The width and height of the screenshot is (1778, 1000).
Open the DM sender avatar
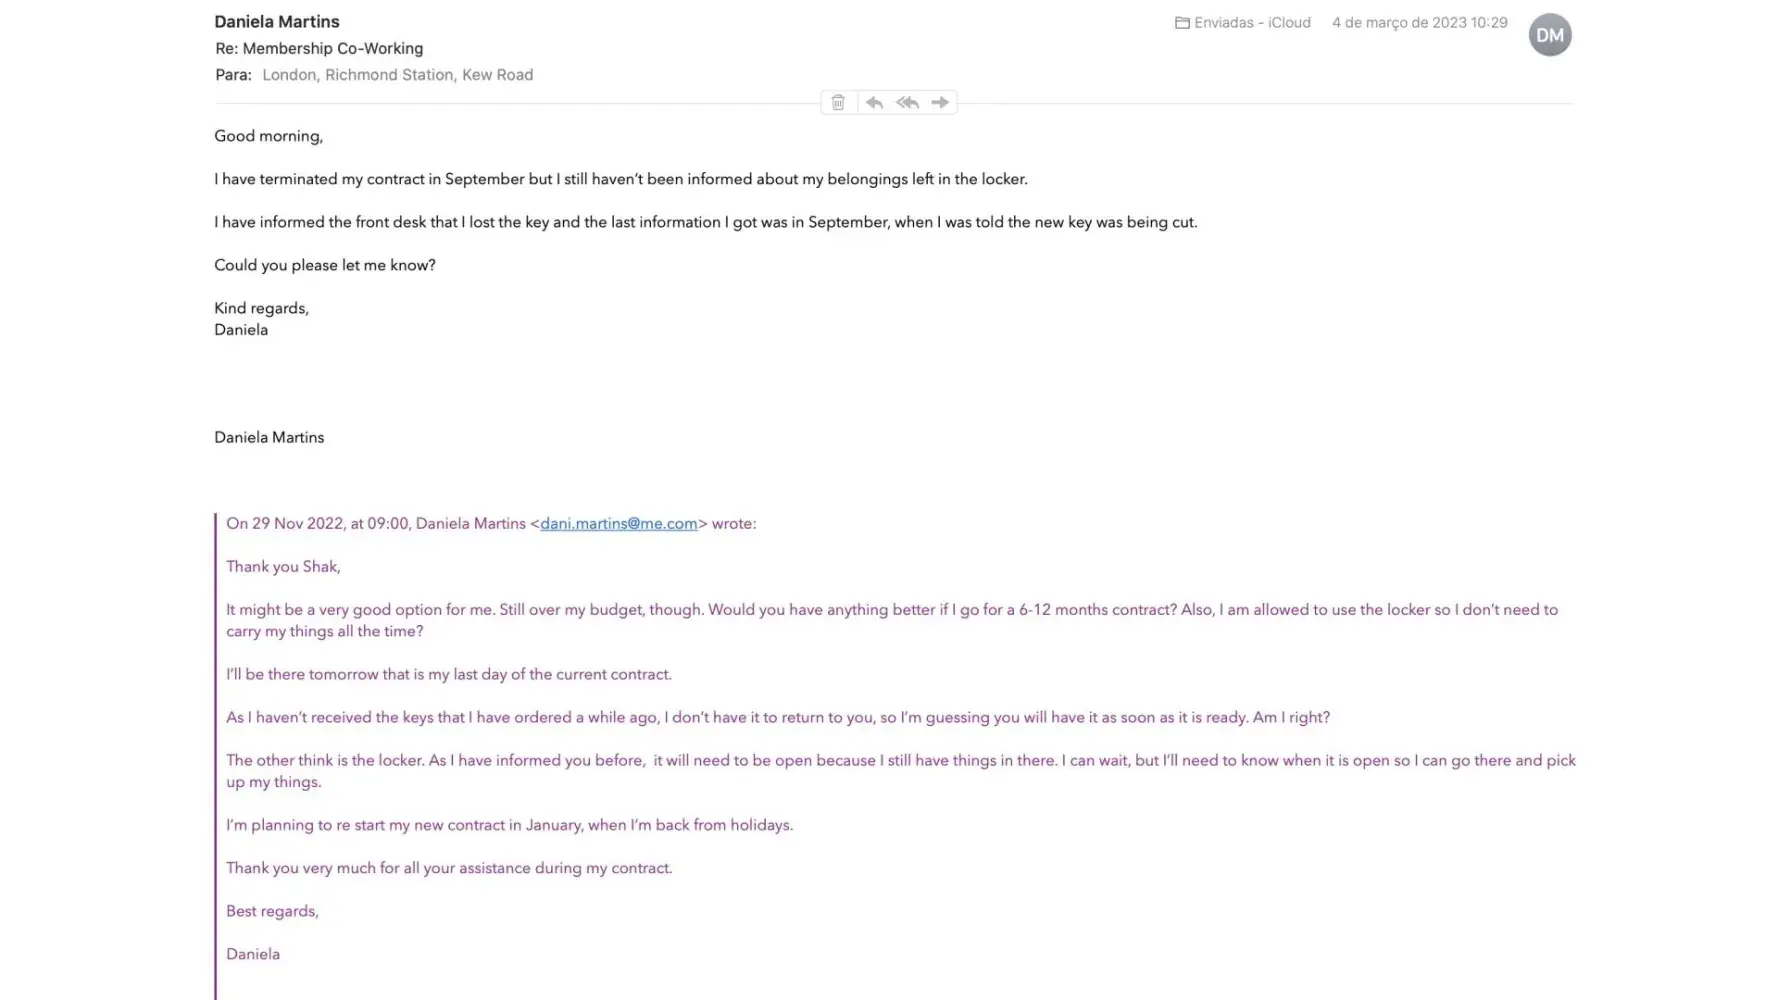pyautogui.click(x=1549, y=35)
